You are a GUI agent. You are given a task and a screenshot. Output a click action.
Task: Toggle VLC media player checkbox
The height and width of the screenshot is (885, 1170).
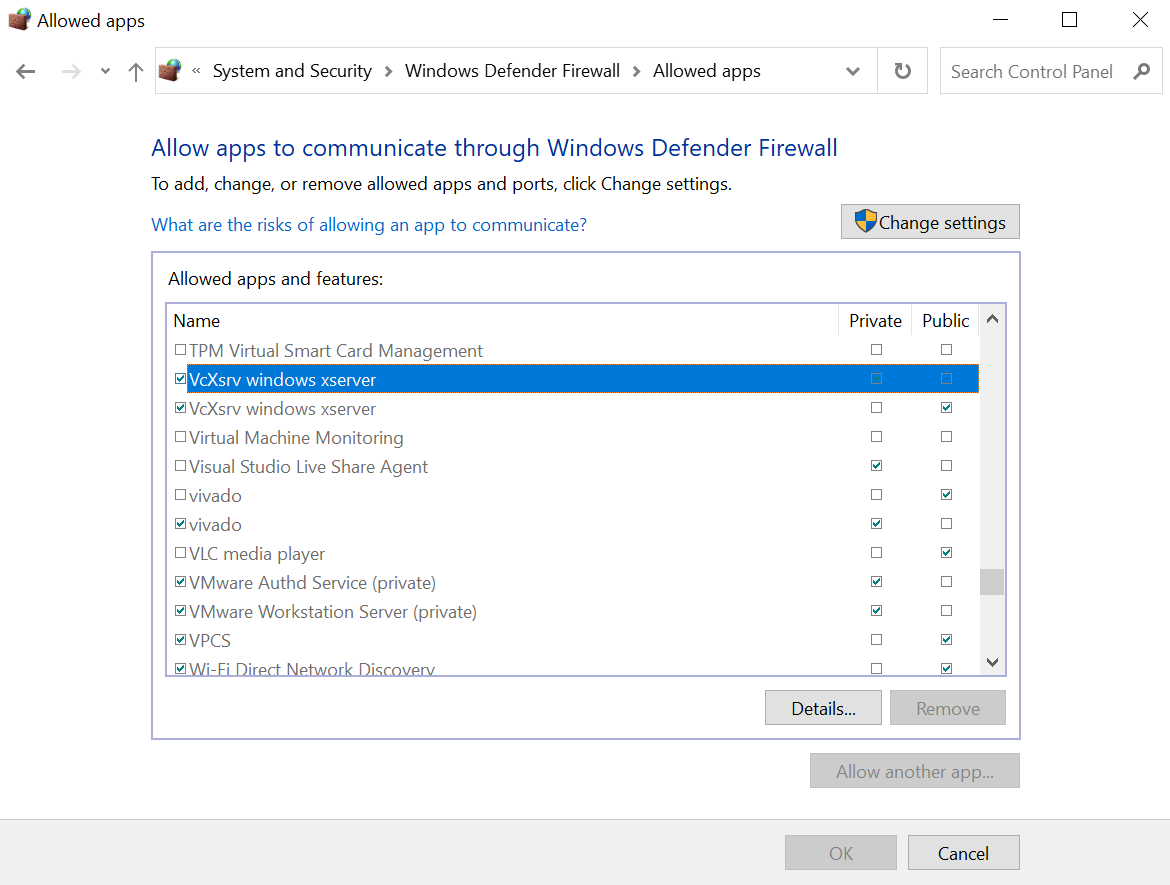tap(180, 553)
